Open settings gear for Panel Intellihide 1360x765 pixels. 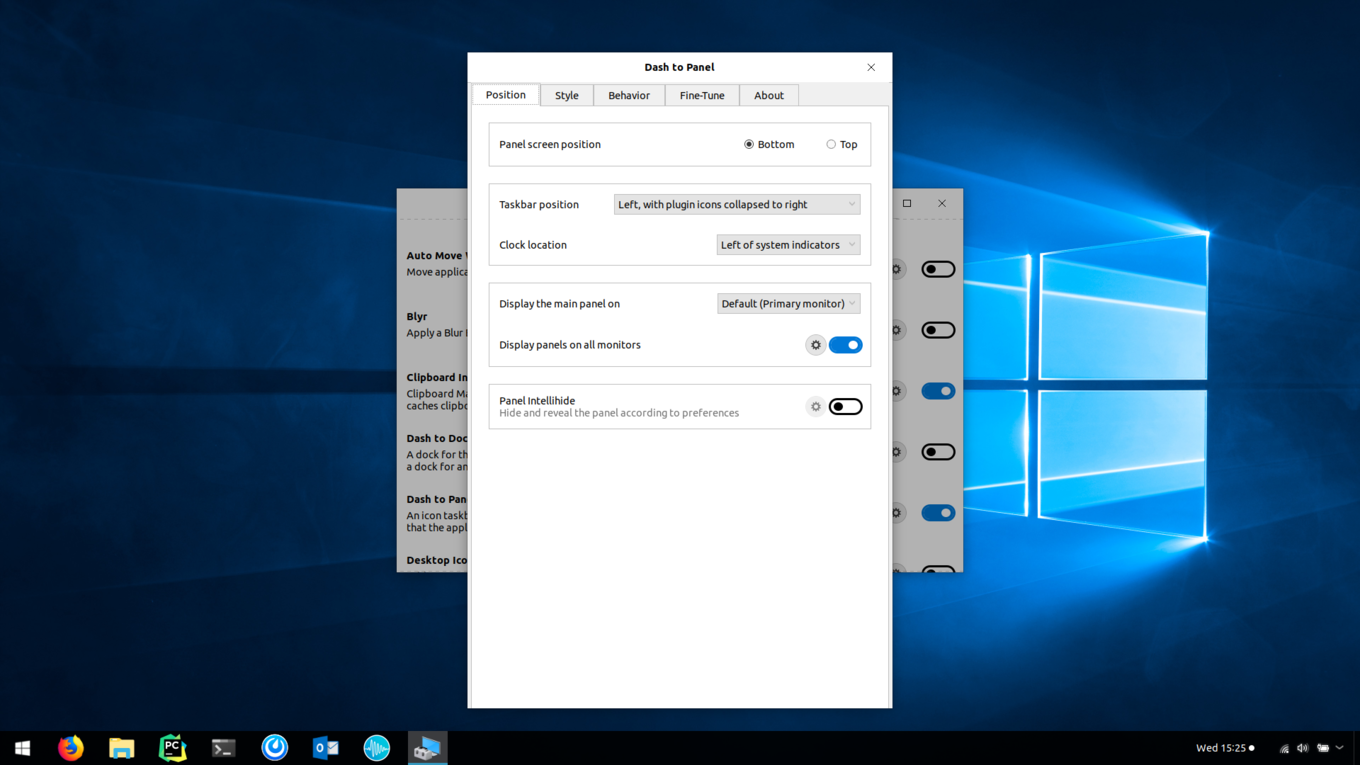pyautogui.click(x=816, y=407)
